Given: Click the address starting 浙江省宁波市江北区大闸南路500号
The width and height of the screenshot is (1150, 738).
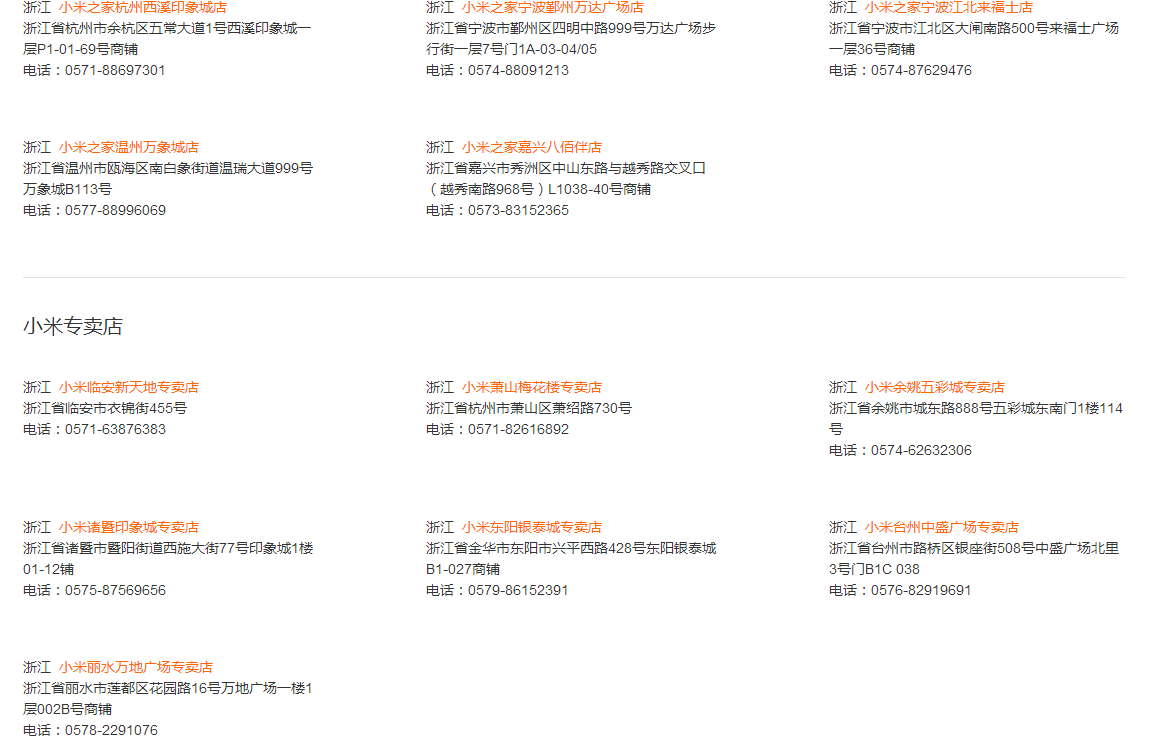Looking at the screenshot, I should [x=974, y=39].
